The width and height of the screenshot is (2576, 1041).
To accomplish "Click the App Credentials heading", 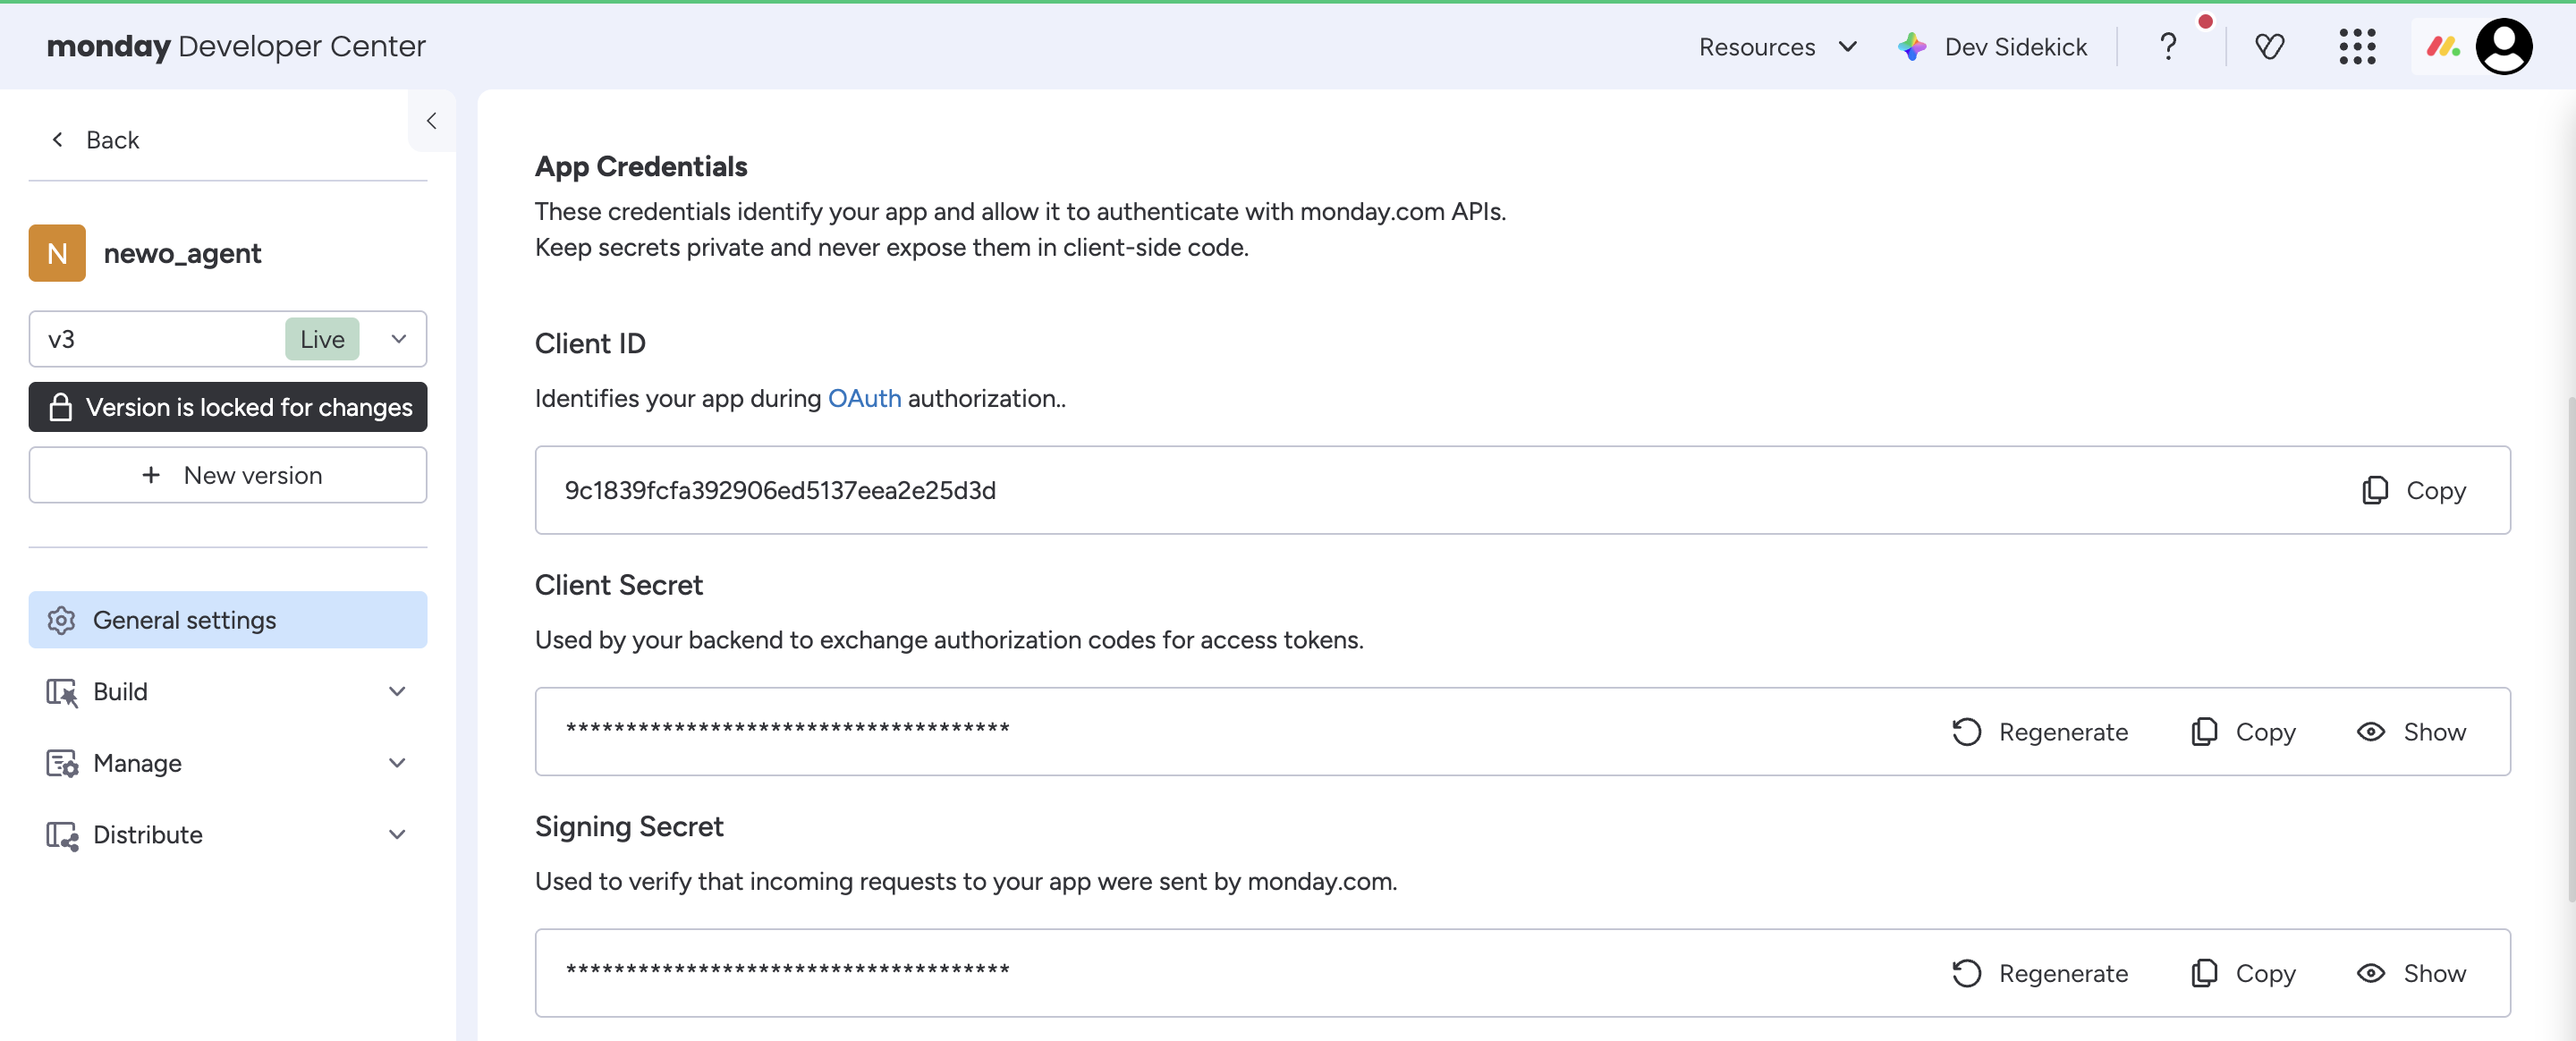I will [641, 166].
